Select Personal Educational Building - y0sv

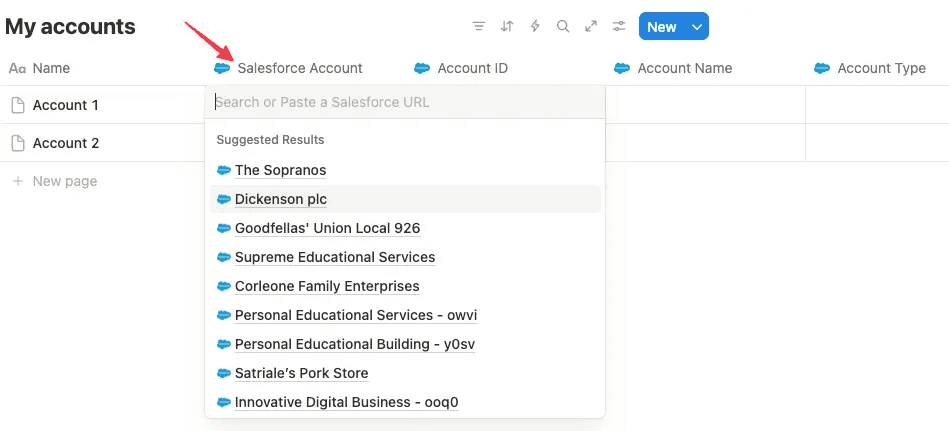[405, 344]
